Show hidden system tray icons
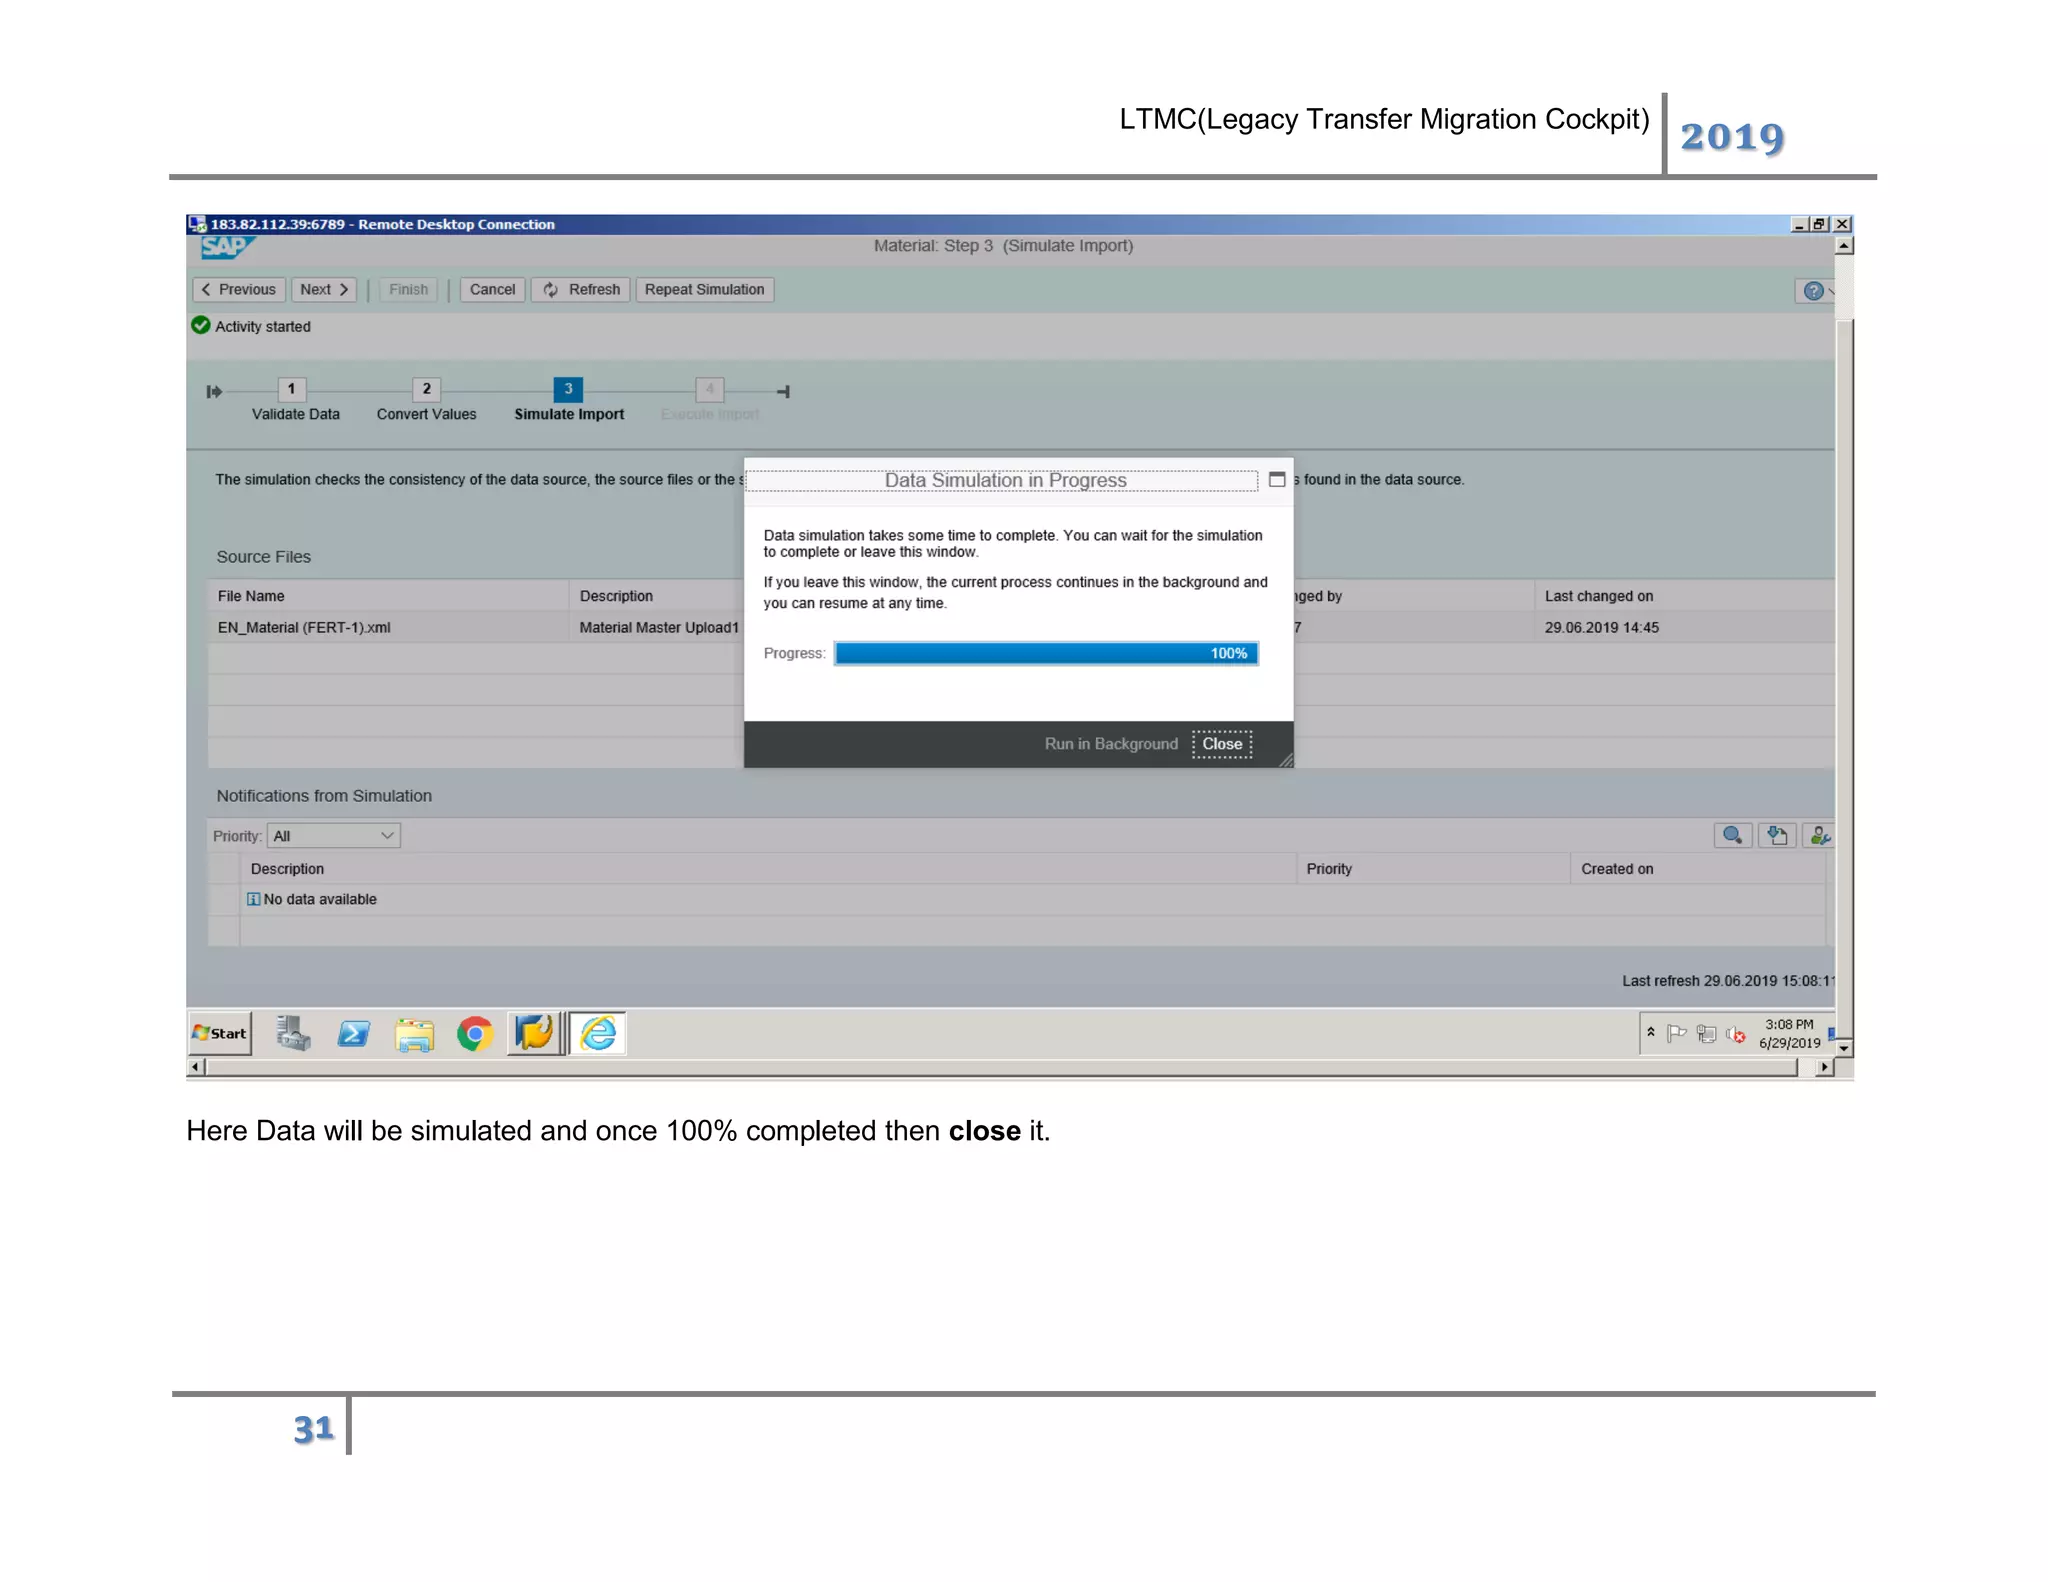The image size is (2048, 1582). click(x=1651, y=1032)
